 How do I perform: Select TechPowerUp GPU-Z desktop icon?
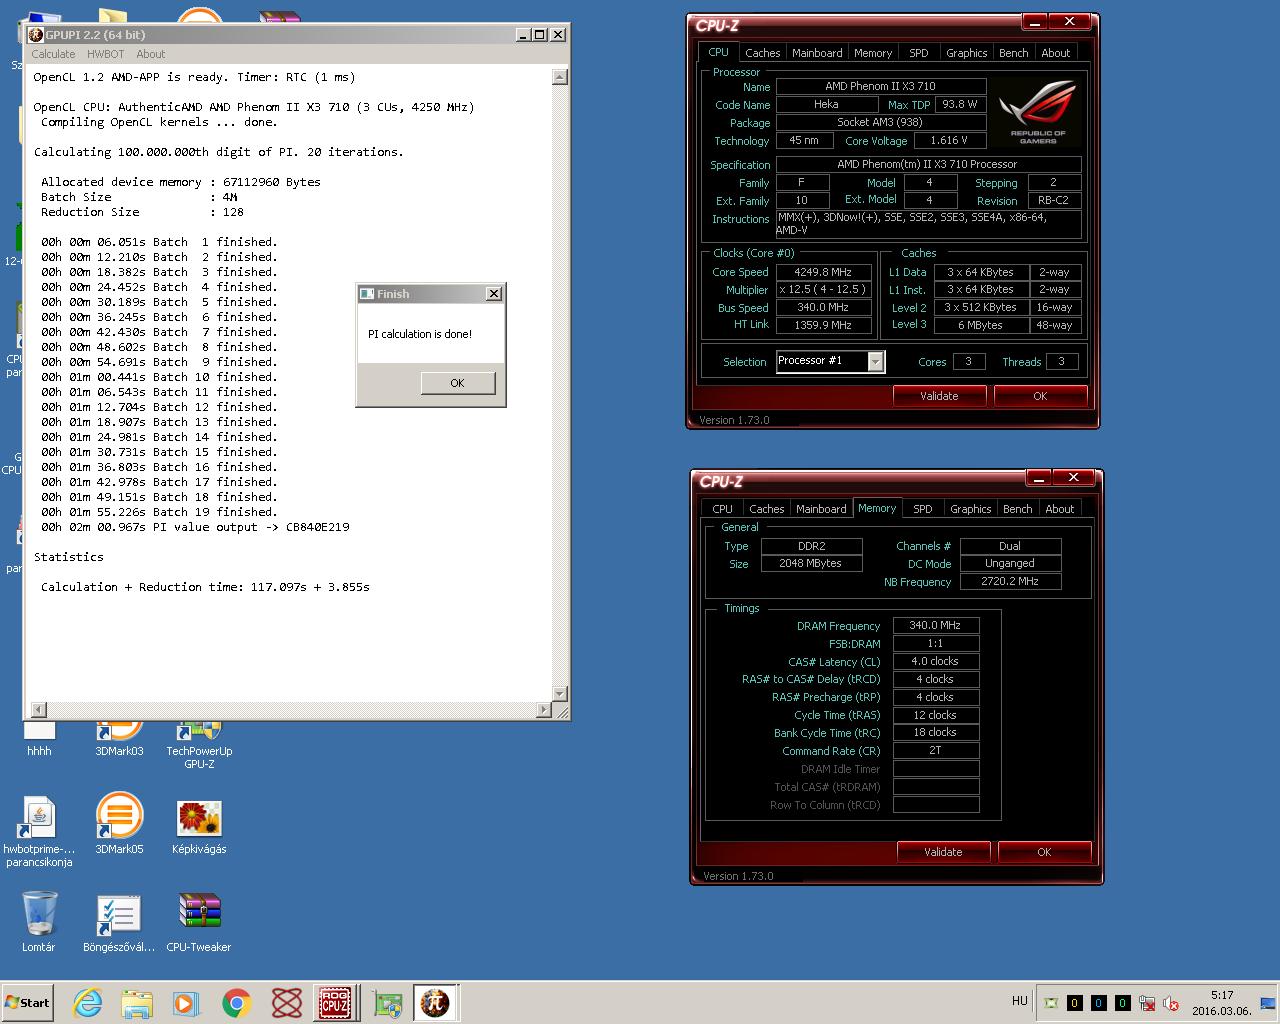(199, 745)
